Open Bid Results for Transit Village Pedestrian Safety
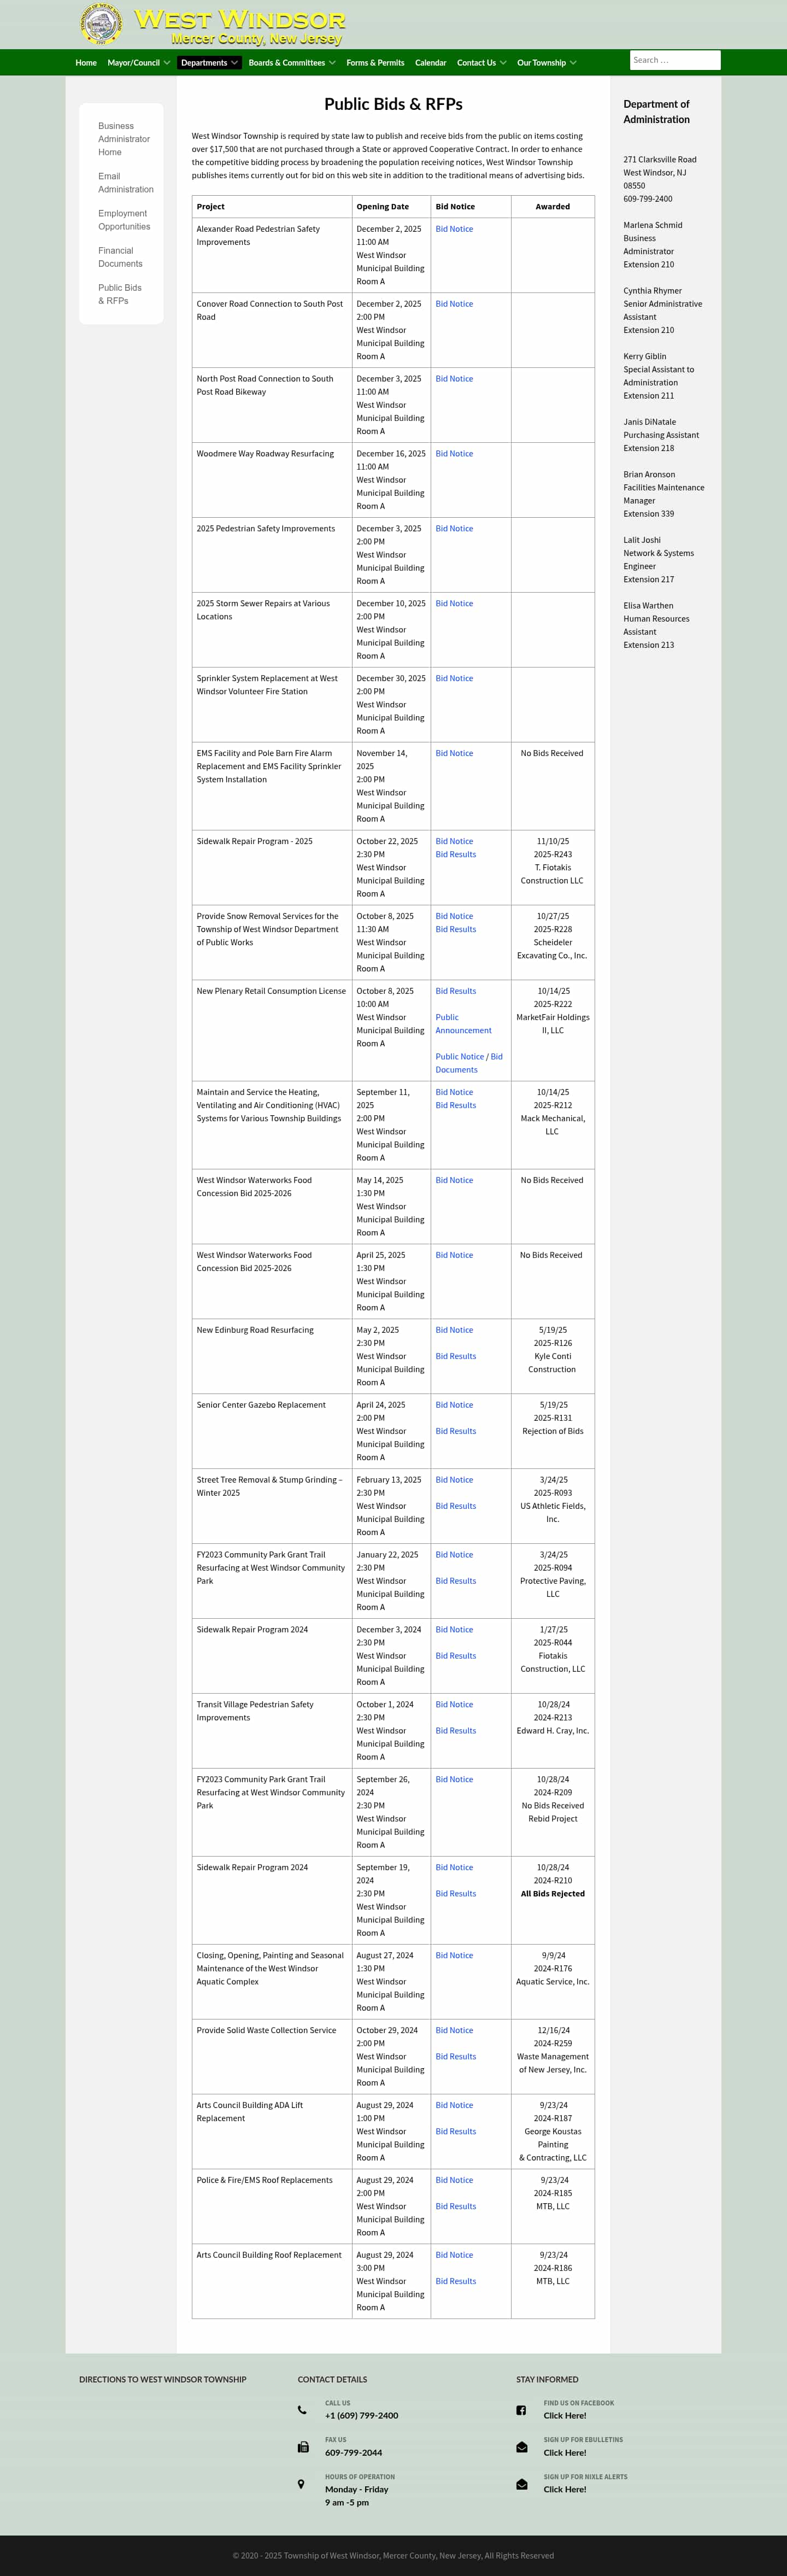787x2576 pixels. pos(455,1731)
